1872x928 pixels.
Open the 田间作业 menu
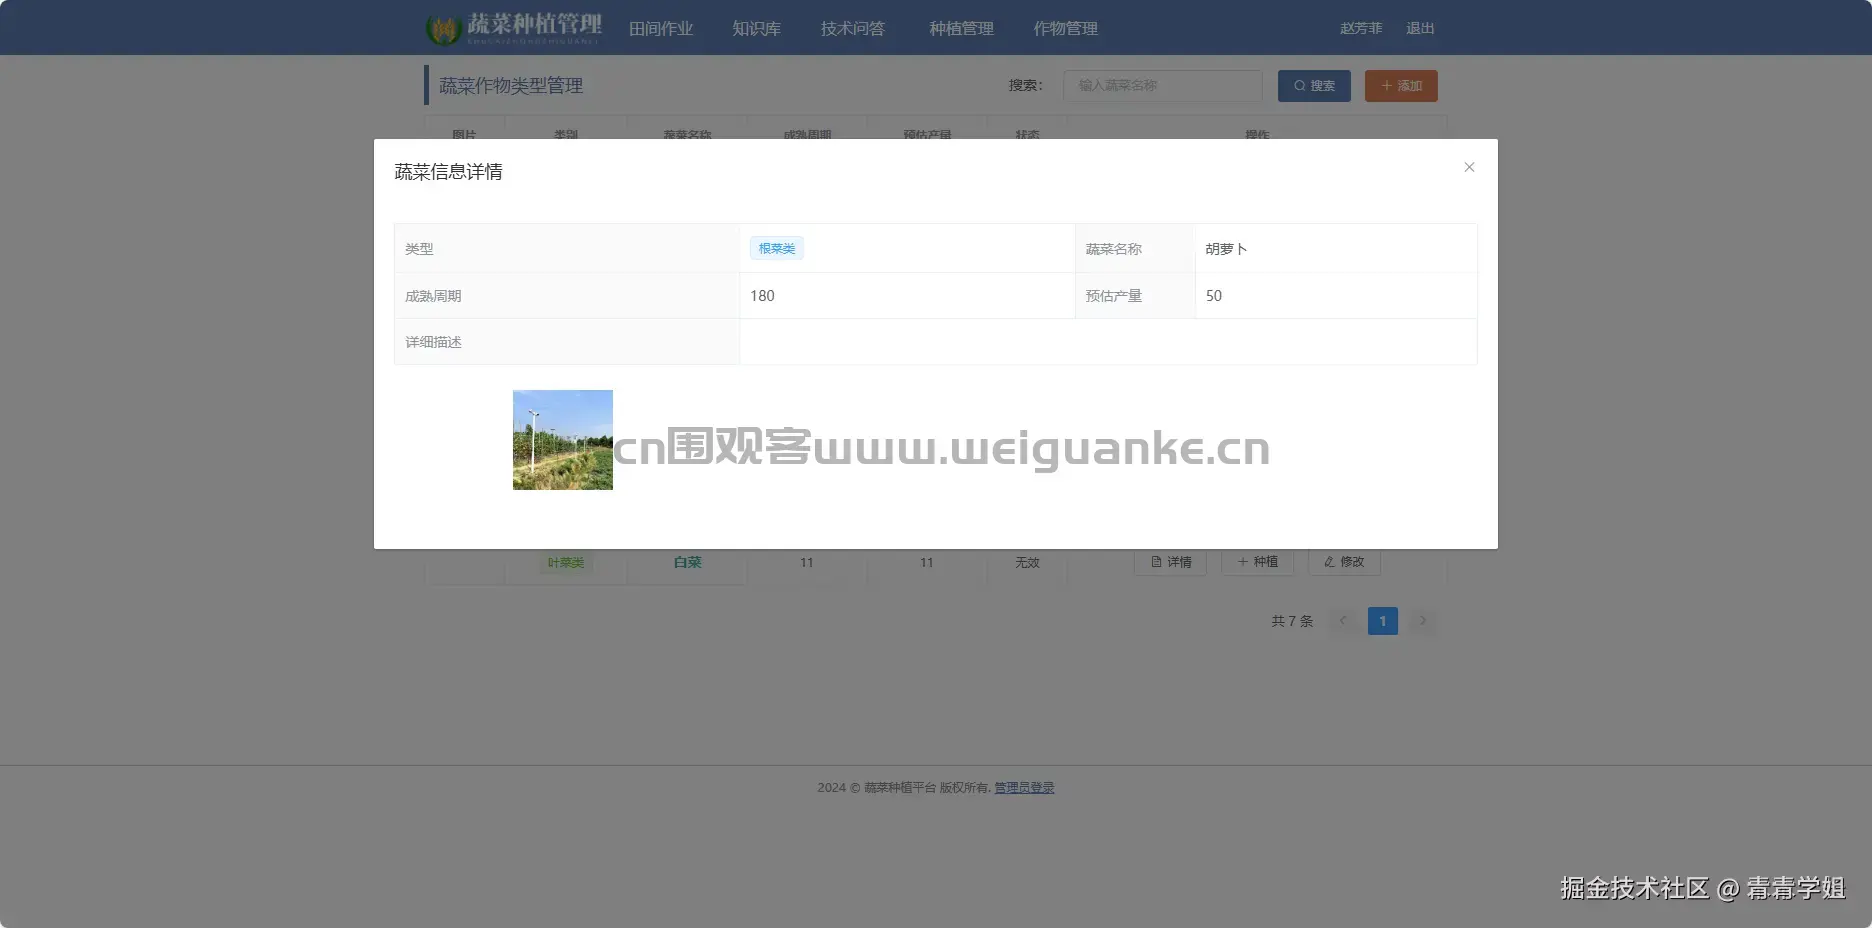(x=661, y=28)
